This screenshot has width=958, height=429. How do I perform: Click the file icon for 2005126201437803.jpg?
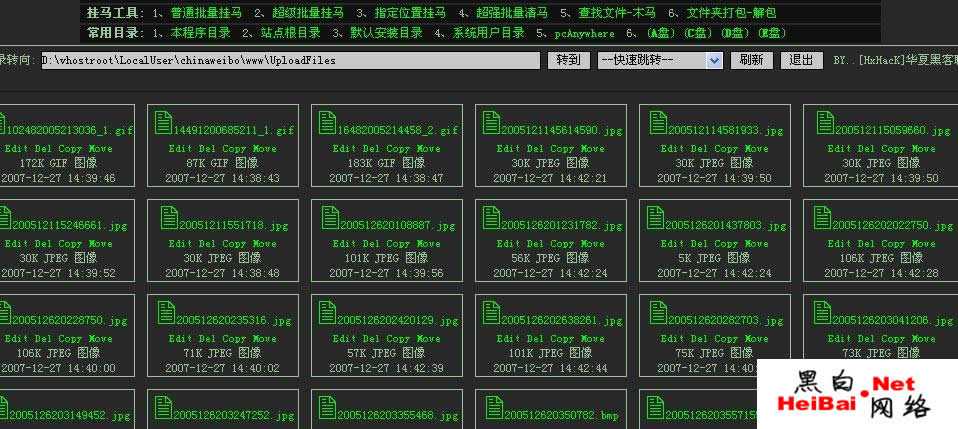656,218
